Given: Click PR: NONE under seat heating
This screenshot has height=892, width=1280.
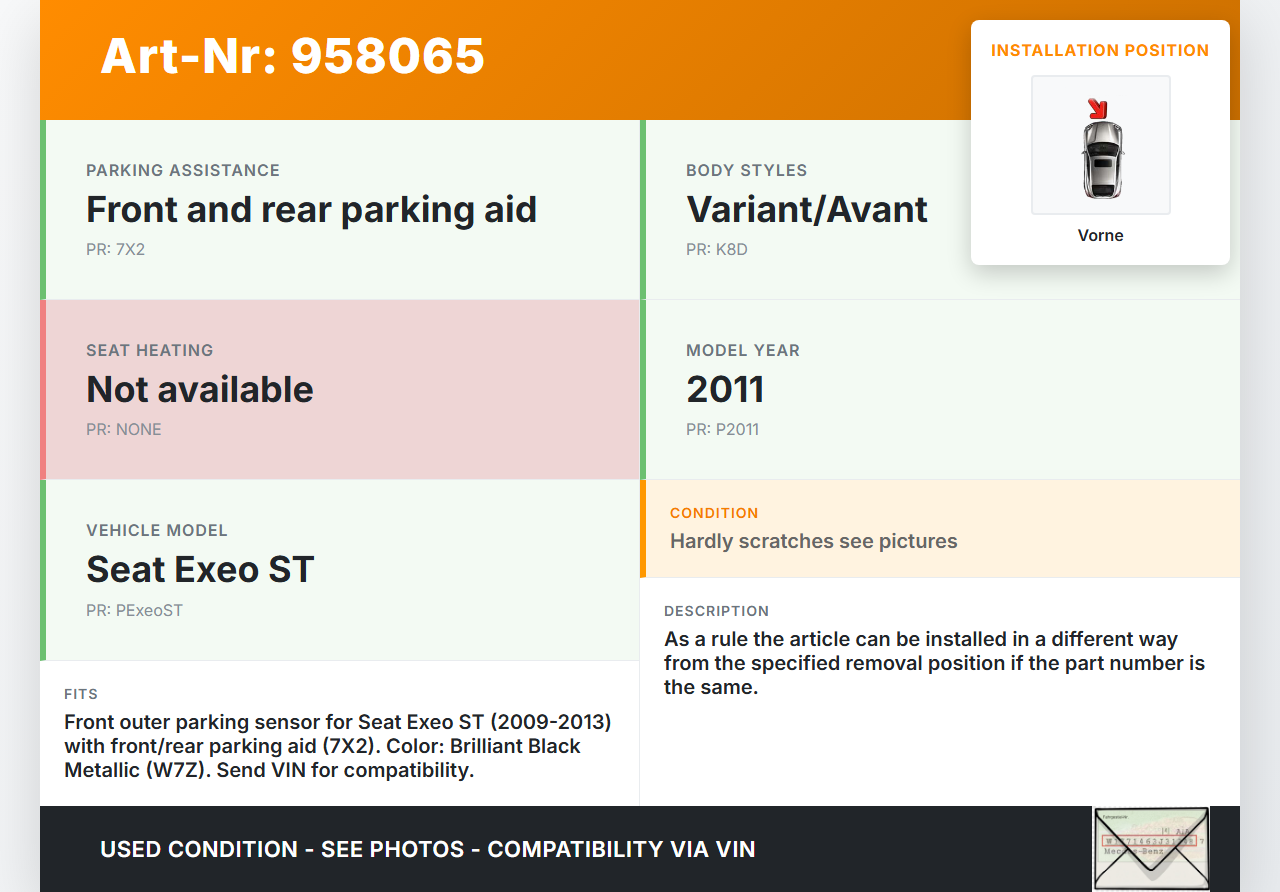Looking at the screenshot, I should point(123,430).
